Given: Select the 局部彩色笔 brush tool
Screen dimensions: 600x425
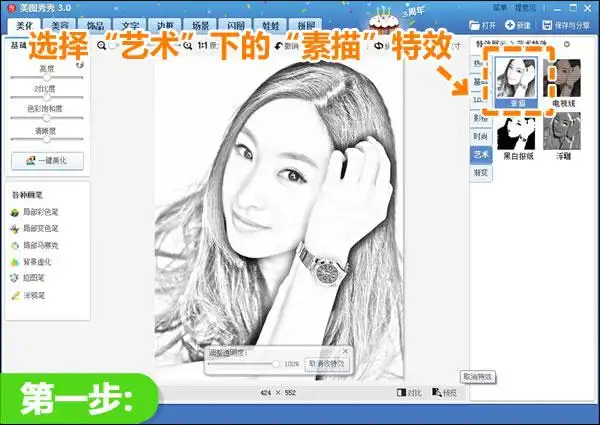Looking at the screenshot, I should click(35, 212).
